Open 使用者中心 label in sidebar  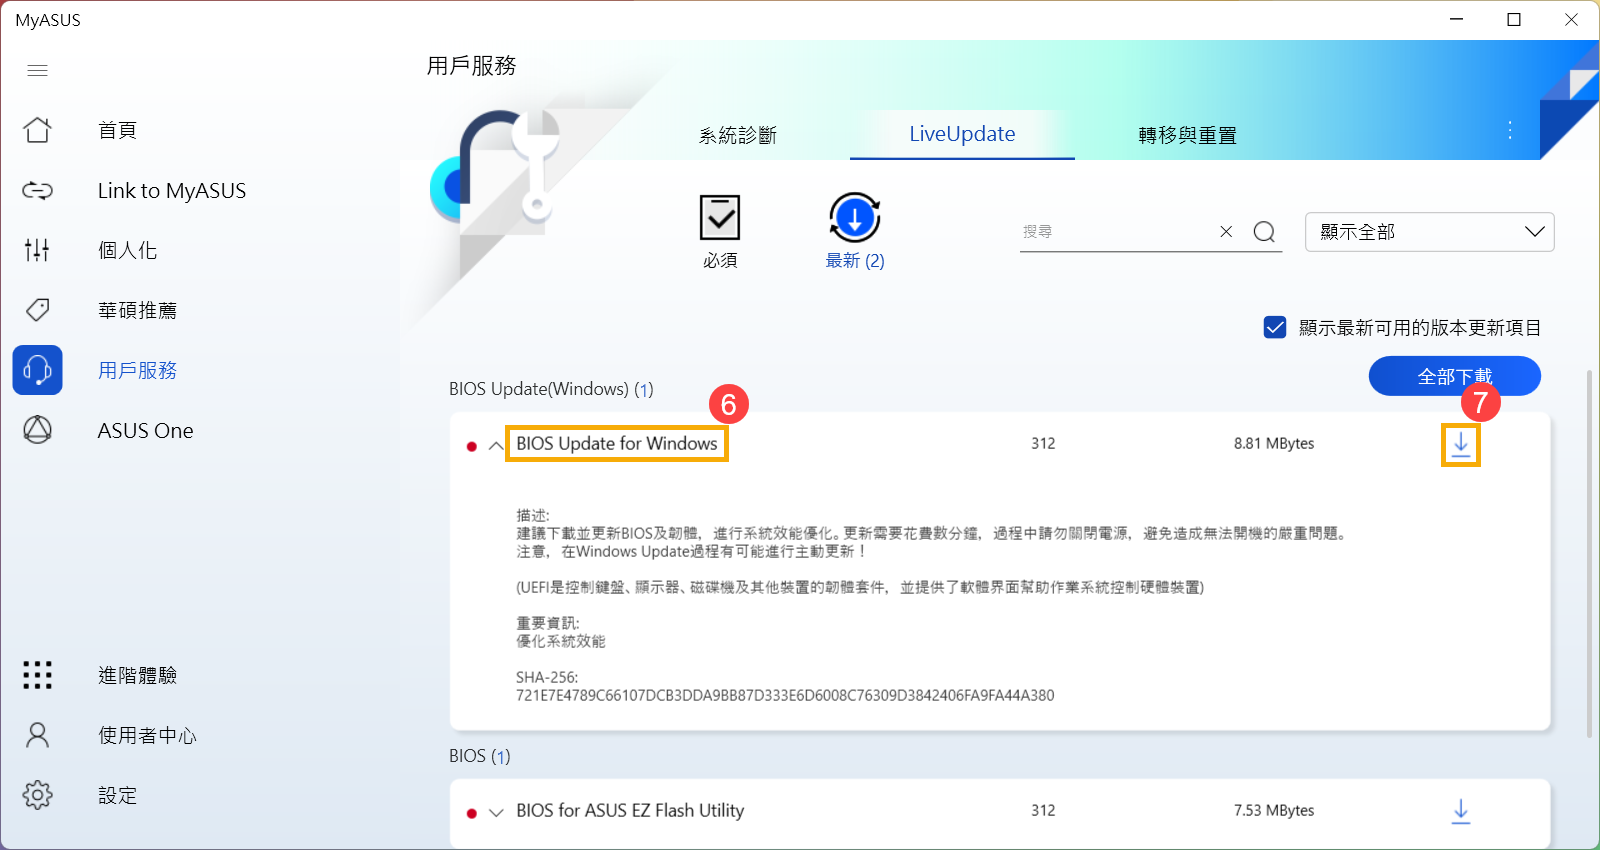(x=148, y=735)
